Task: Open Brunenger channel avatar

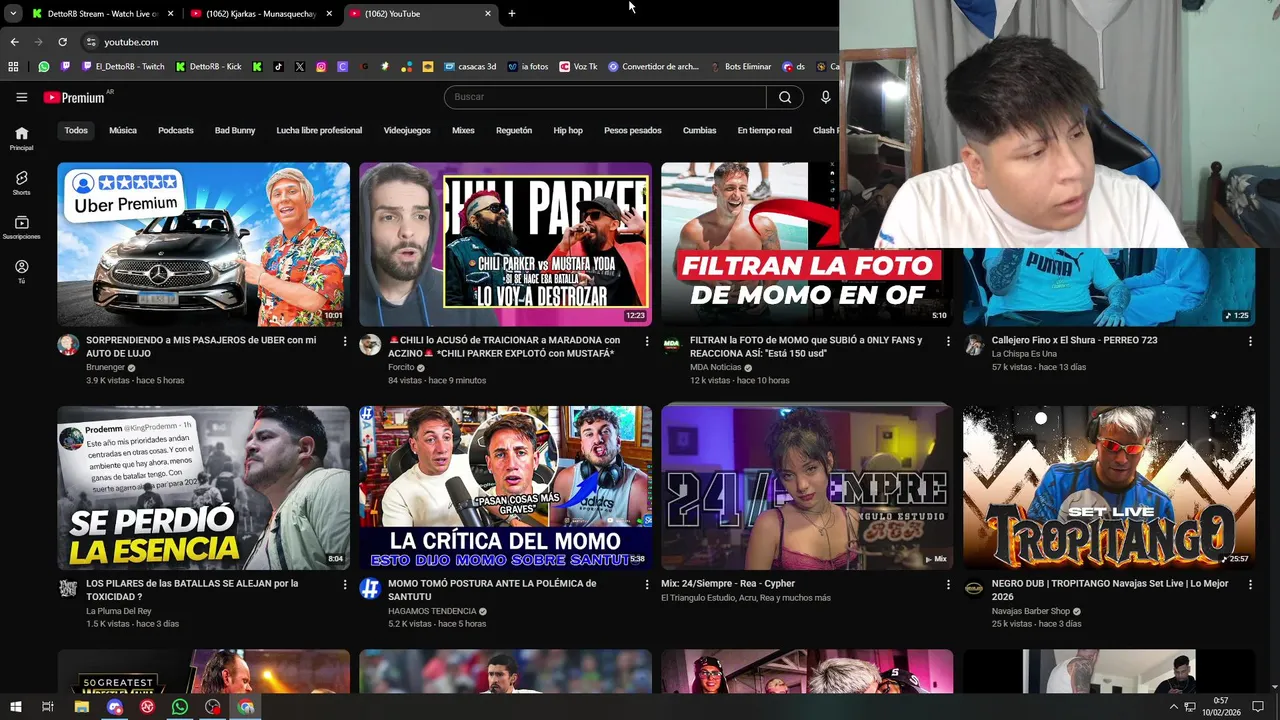Action: tap(68, 345)
